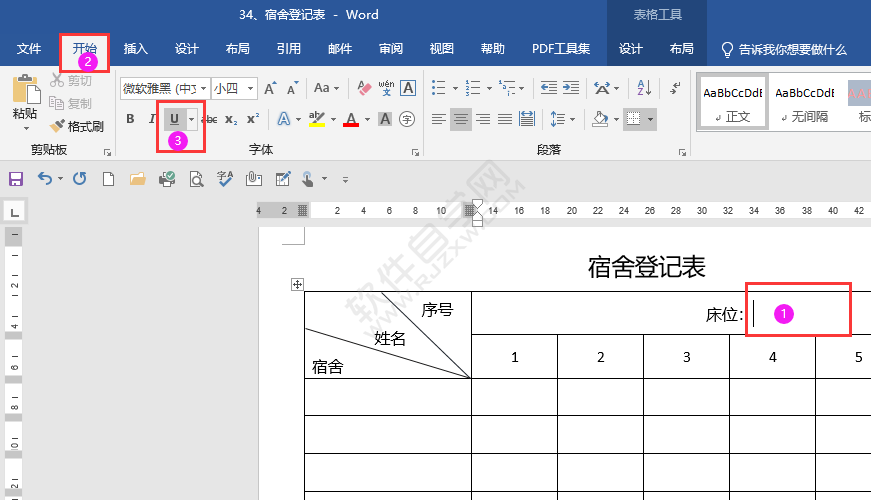Apply the yellow text highlight color
871x500 pixels.
coord(317,119)
